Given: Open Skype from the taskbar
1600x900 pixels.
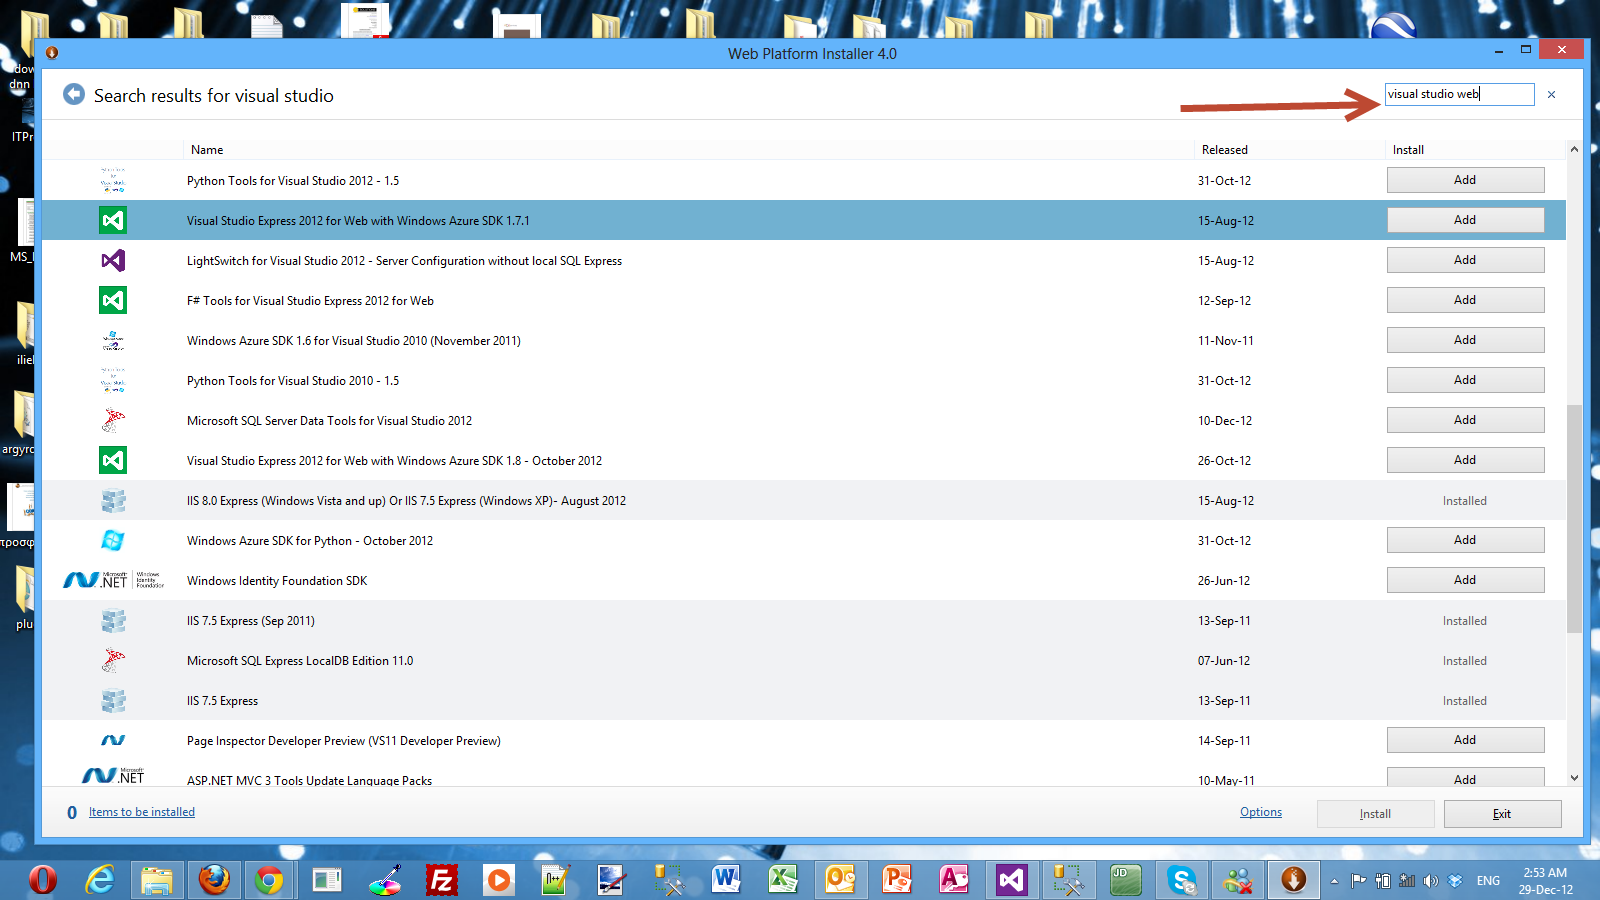Looking at the screenshot, I should pos(1182,880).
